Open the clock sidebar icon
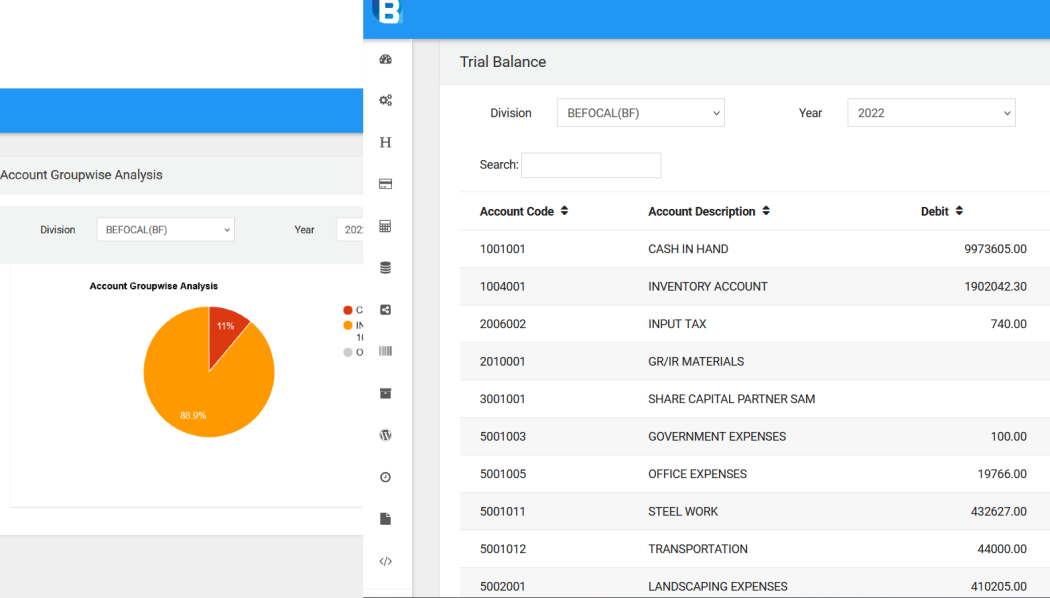 (x=386, y=478)
